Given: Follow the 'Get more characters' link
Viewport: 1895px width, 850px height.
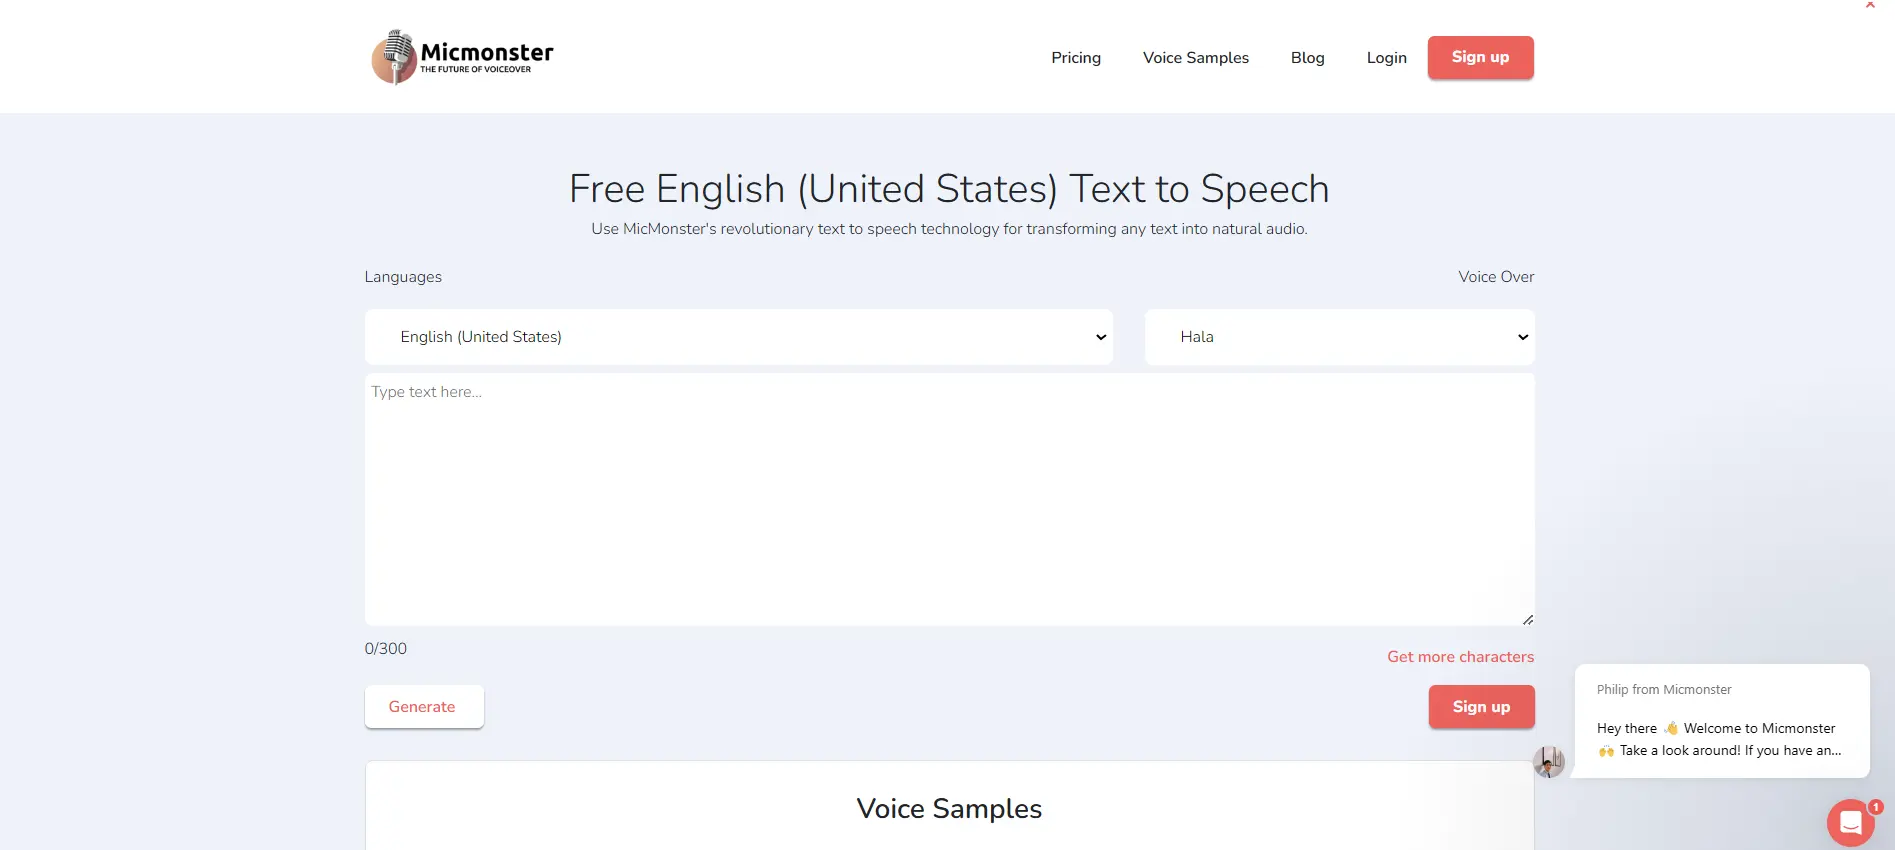Looking at the screenshot, I should (1460, 657).
